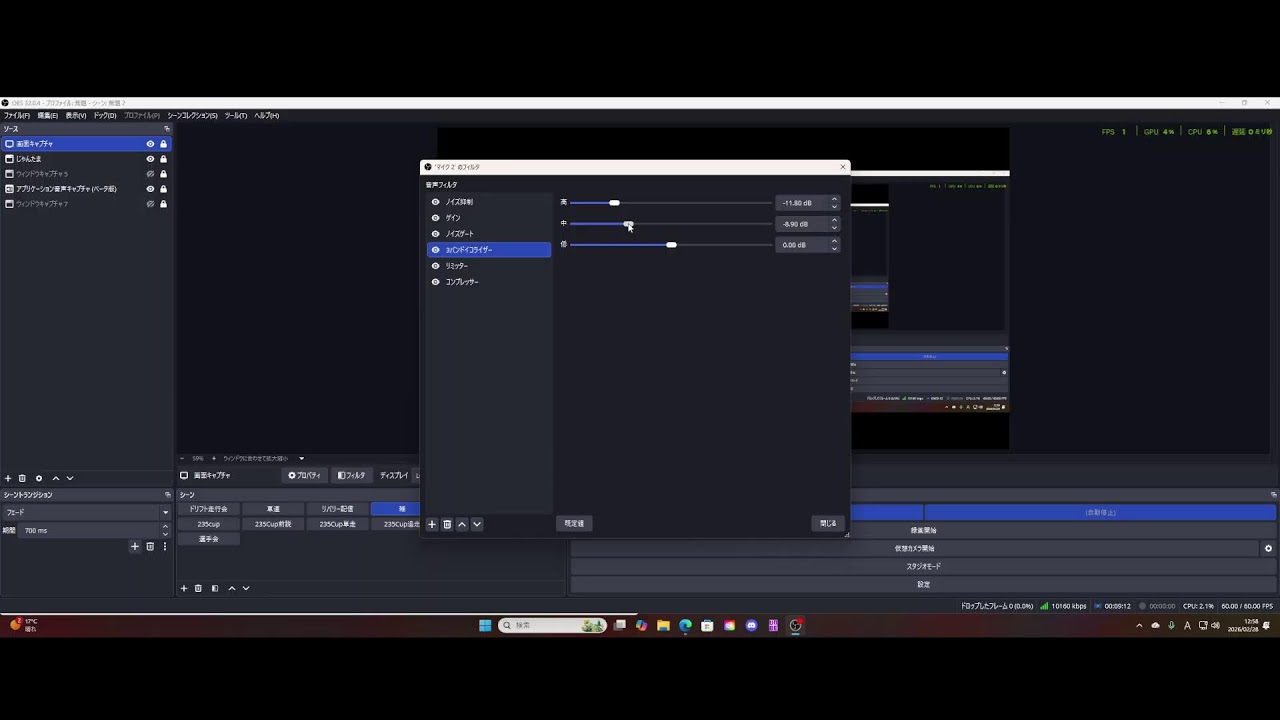Image resolution: width=1280 pixels, height=720 pixels.
Task: Open プロパティ for the selected source
Action: click(x=305, y=476)
